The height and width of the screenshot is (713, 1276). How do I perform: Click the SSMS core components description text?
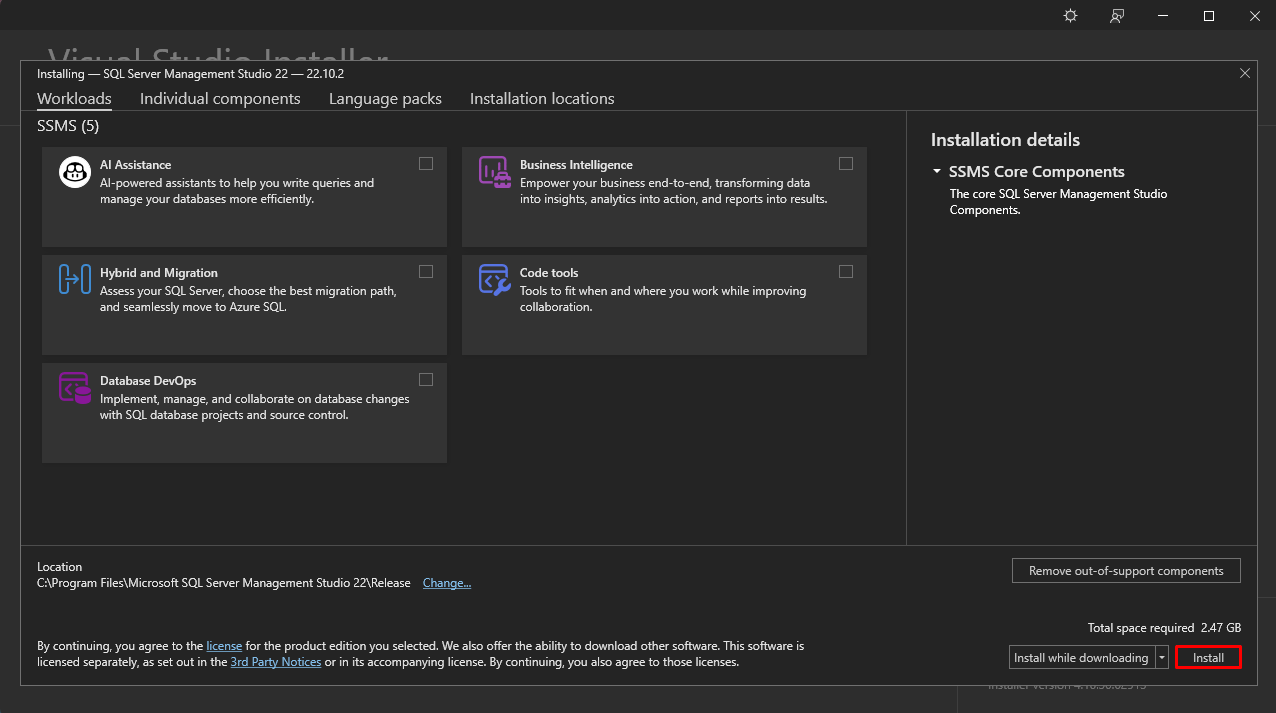pos(1058,202)
